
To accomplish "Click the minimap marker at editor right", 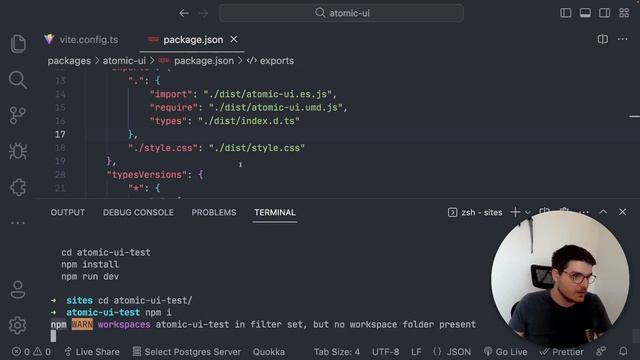I will [x=634, y=116].
